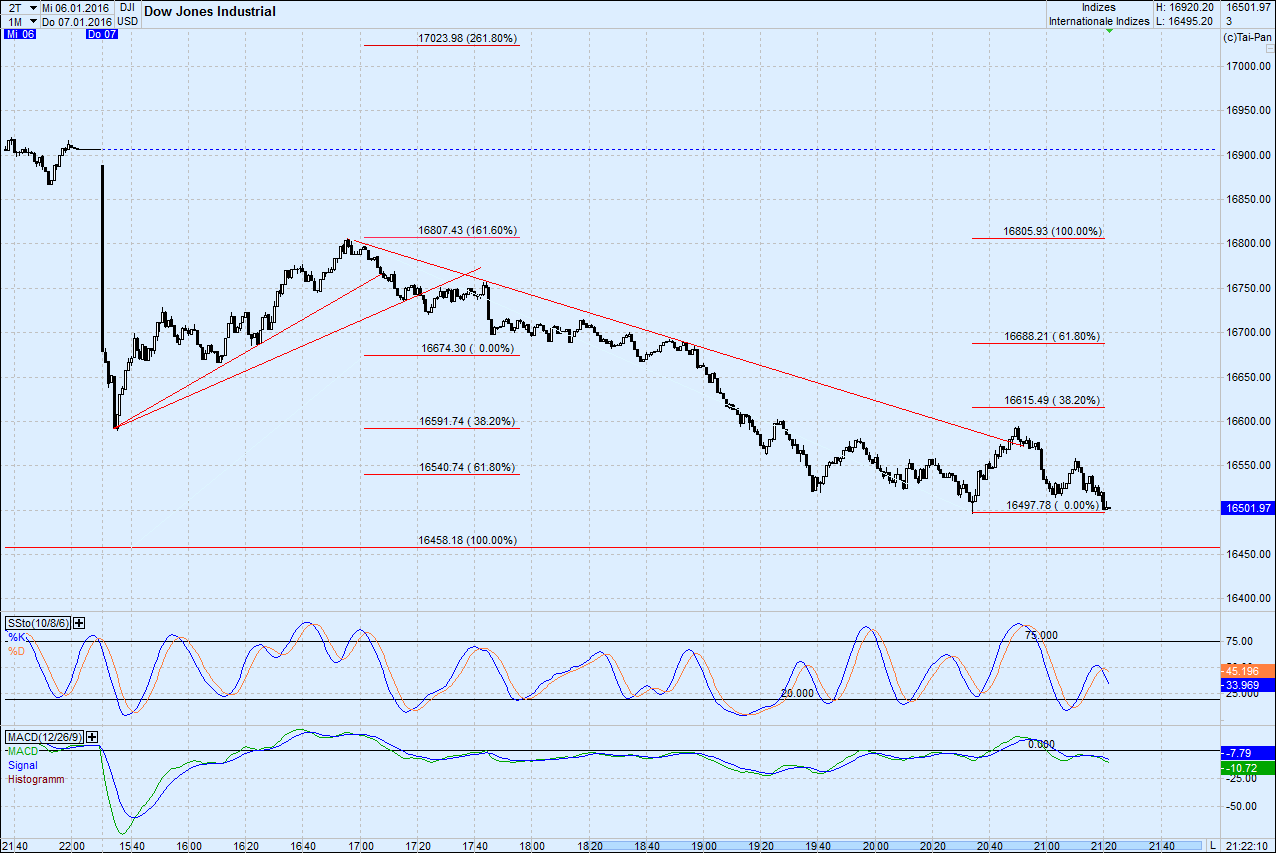Toggle the Histogramm entry in the MACD legend
Image resolution: width=1276 pixels, height=853 pixels.
click(x=31, y=779)
